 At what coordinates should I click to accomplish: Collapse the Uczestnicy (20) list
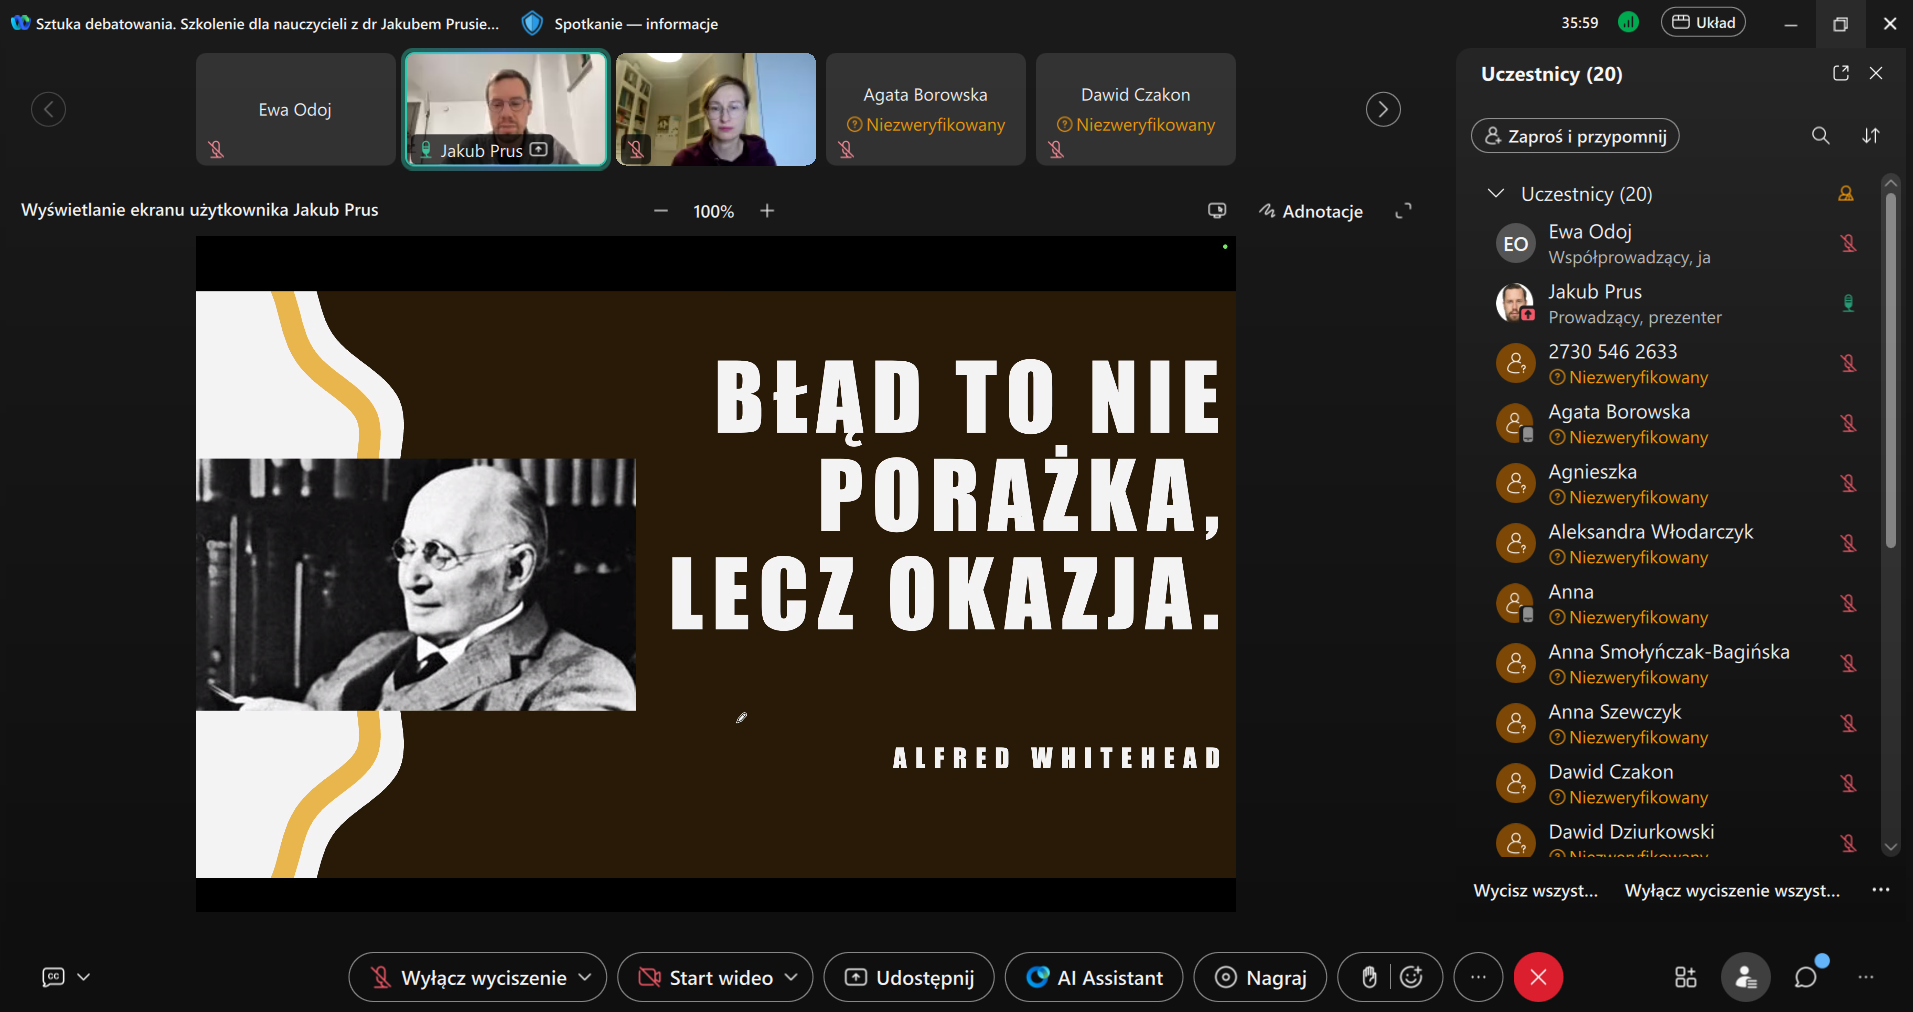click(x=1496, y=193)
